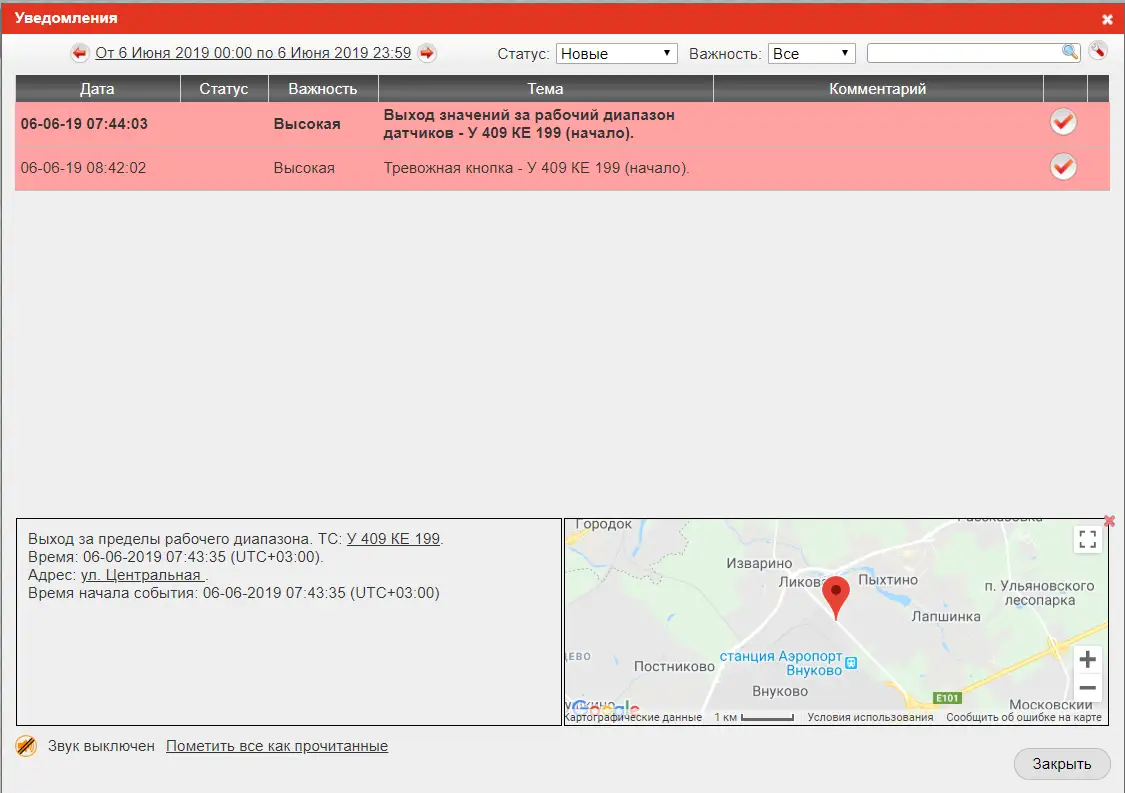This screenshot has height=793, width=1125.
Task: Open the Важность dropdown
Action: pos(811,53)
